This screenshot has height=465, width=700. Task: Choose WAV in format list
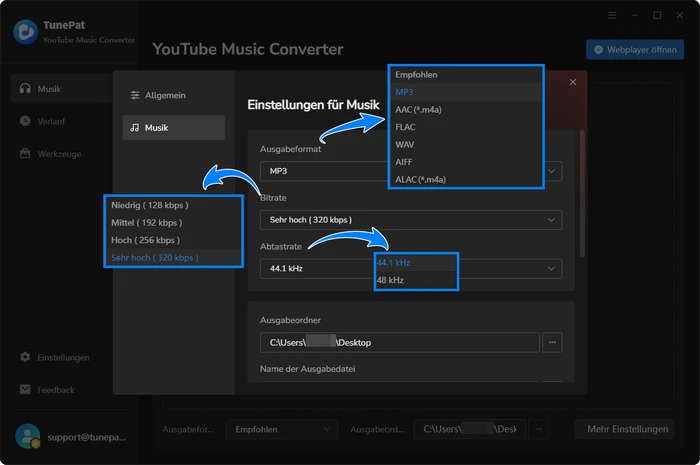tap(466, 144)
